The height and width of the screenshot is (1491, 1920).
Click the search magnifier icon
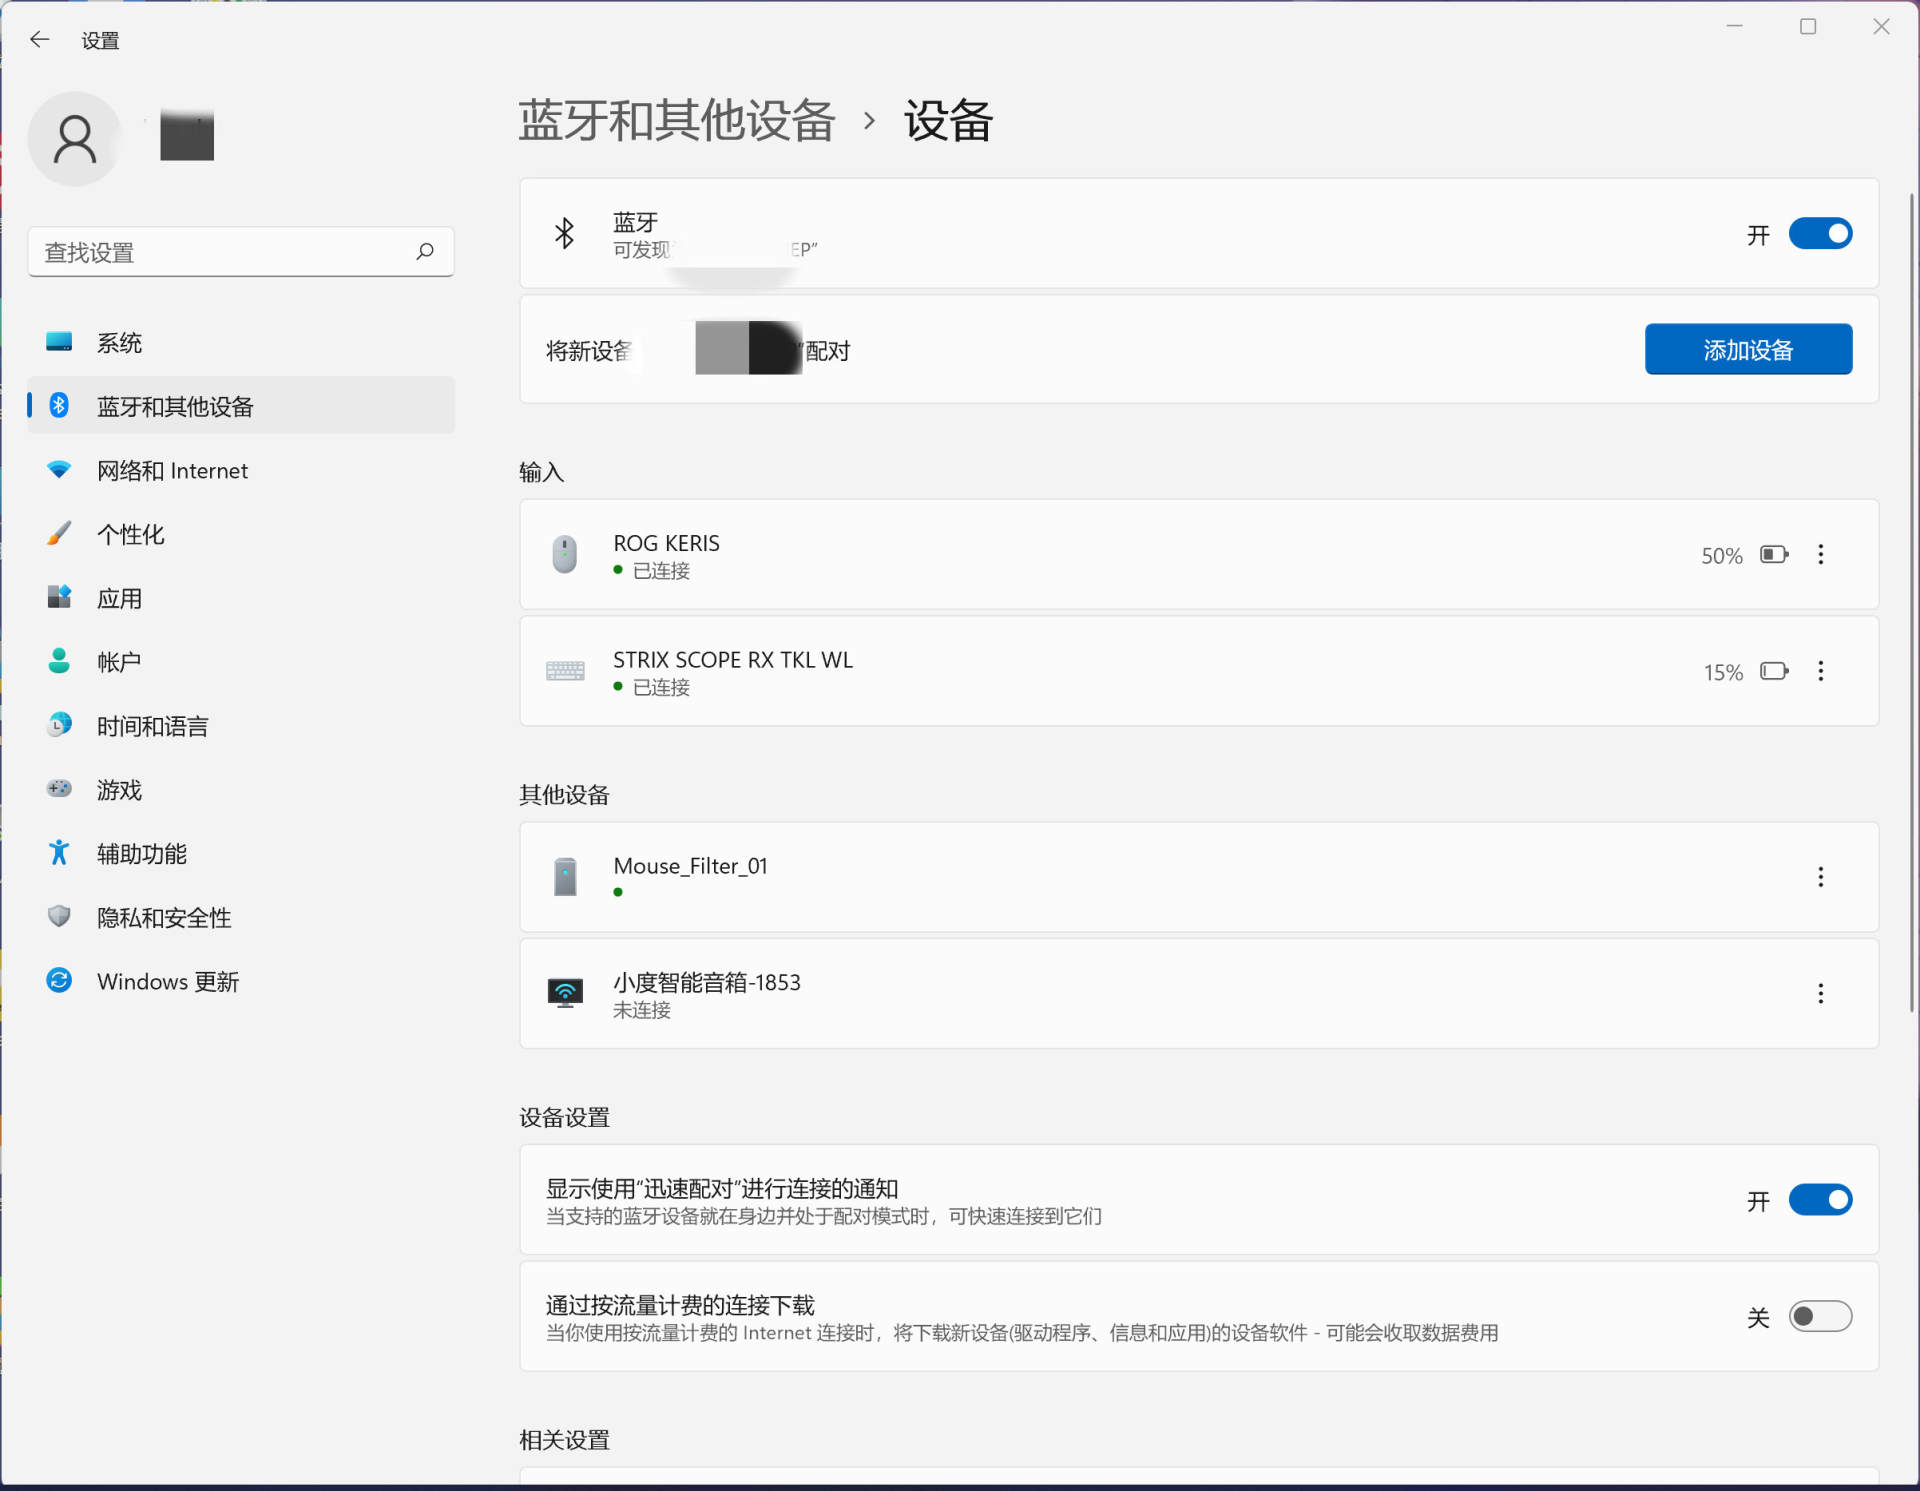(x=425, y=251)
